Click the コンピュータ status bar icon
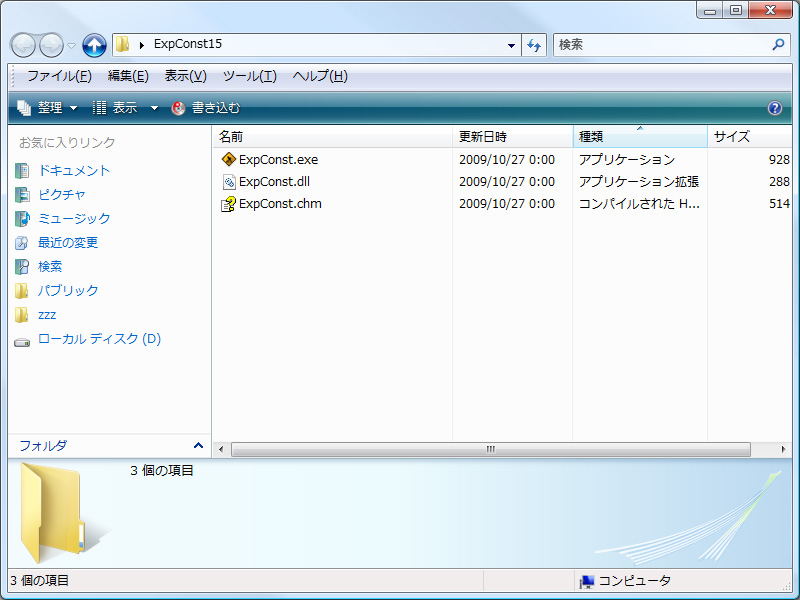Viewport: 800px width, 600px height. 587,581
